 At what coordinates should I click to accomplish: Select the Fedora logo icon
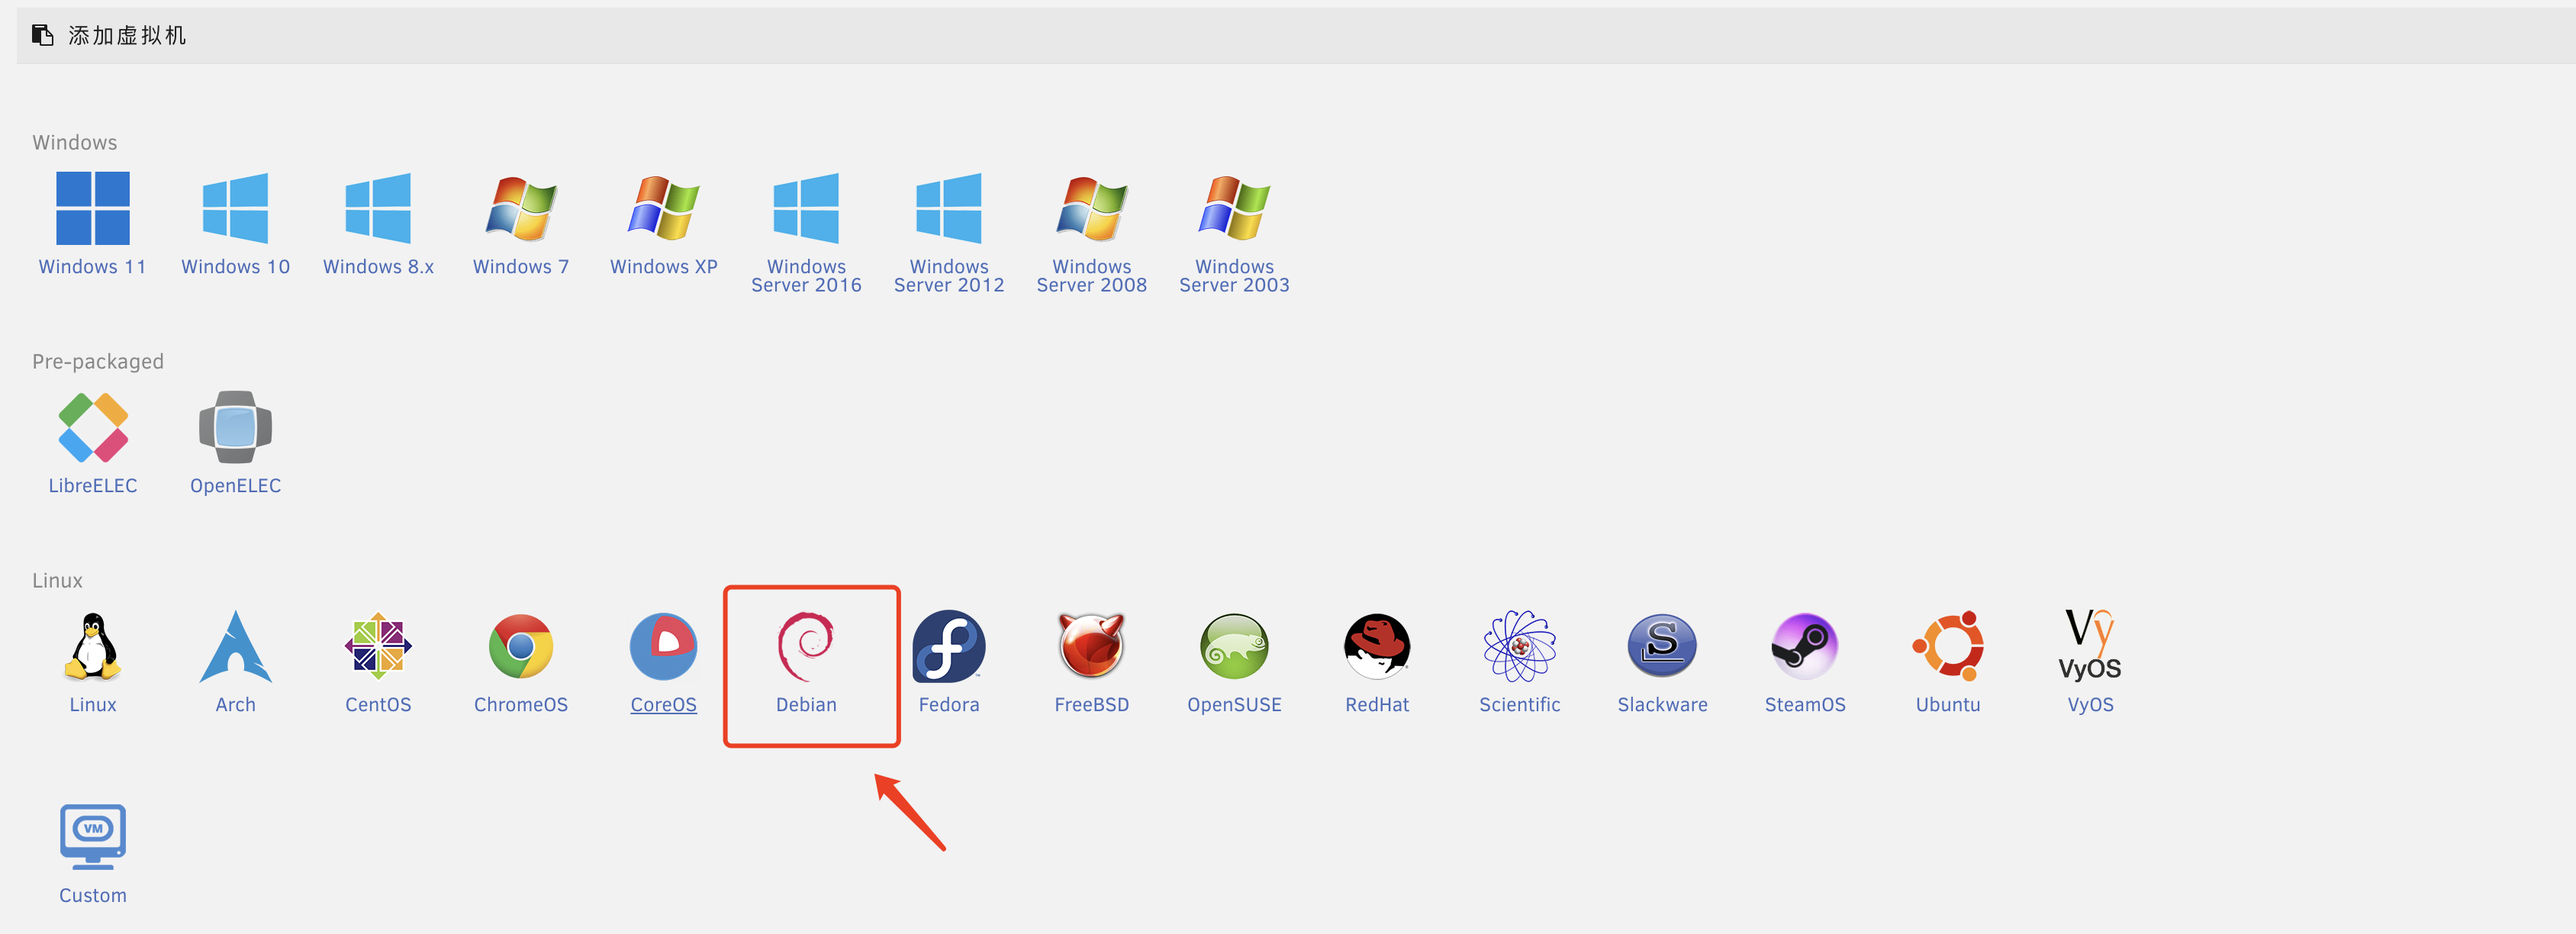(x=949, y=646)
